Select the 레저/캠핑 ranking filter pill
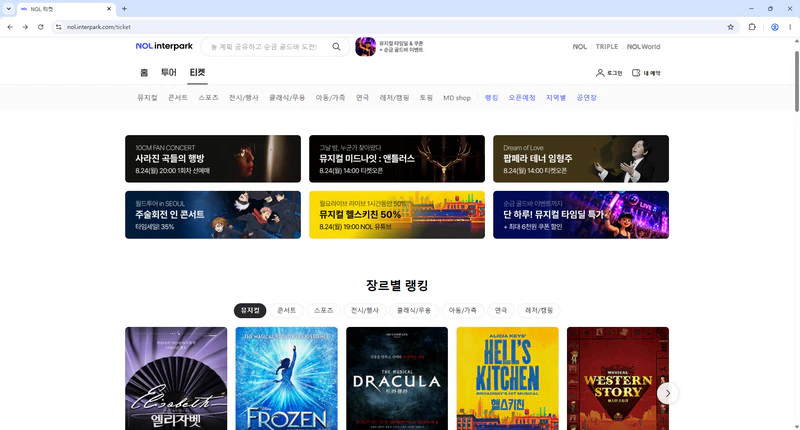The height and width of the screenshot is (430, 800). coord(539,310)
